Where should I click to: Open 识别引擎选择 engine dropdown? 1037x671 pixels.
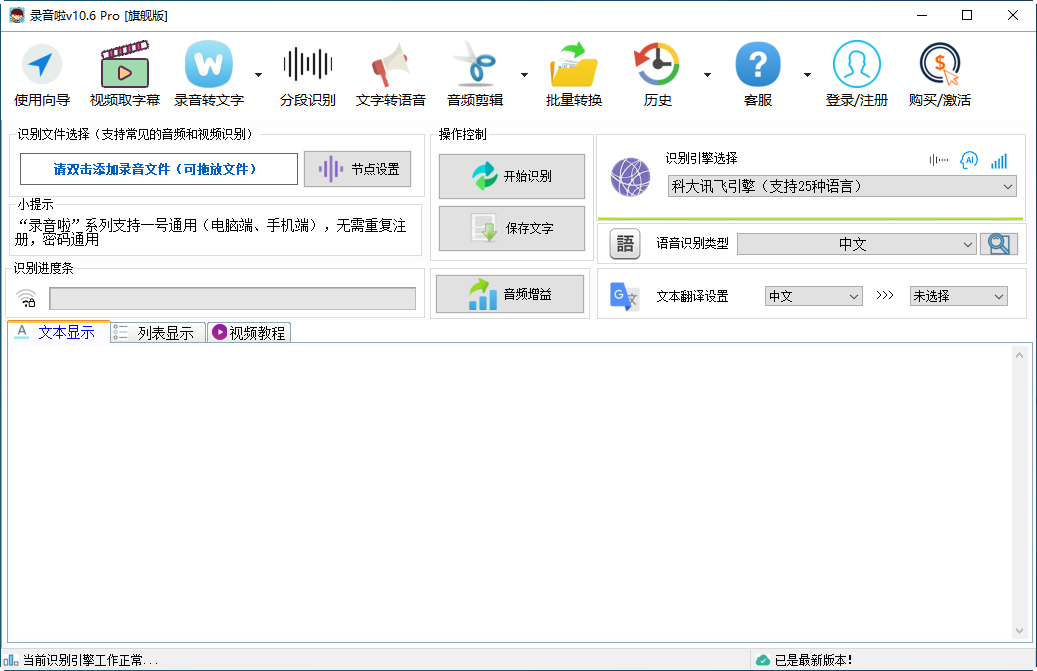pyautogui.click(x=841, y=186)
